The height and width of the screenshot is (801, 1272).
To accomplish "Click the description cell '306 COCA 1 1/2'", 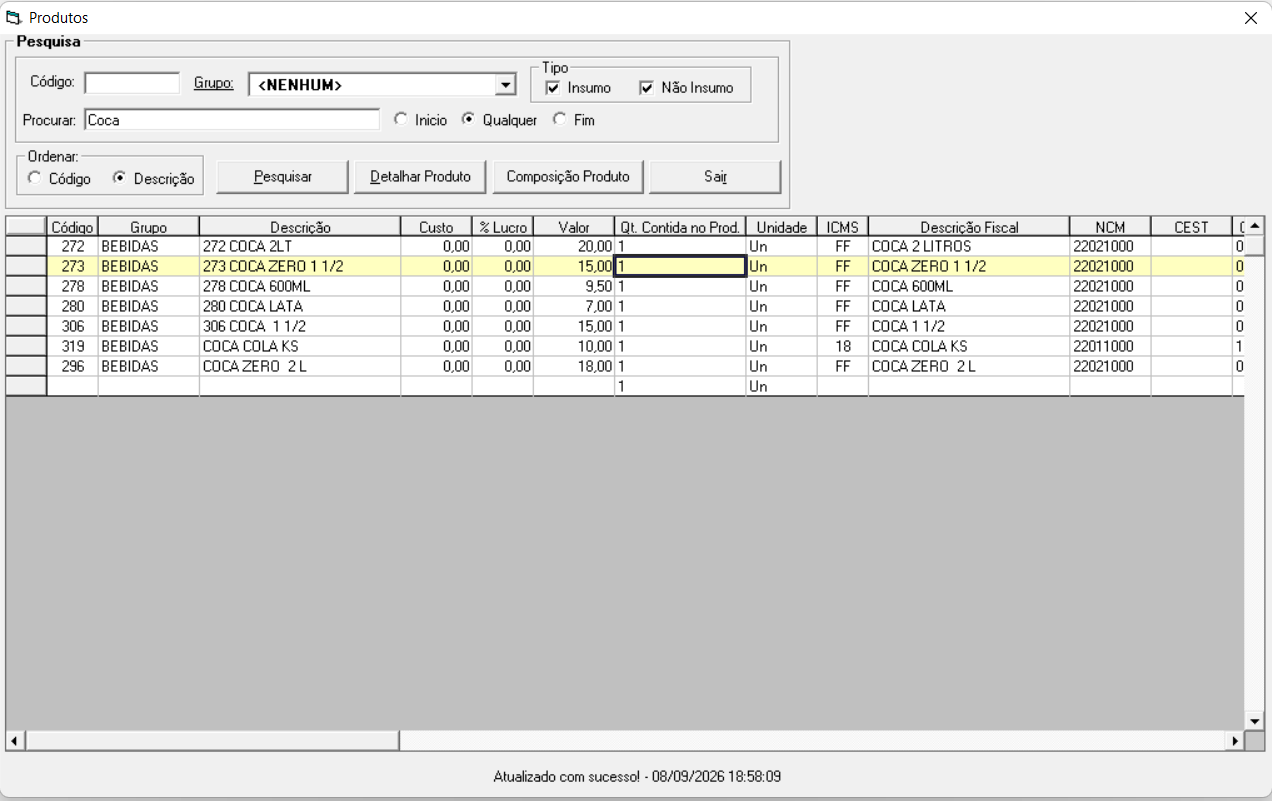I will click(300, 326).
